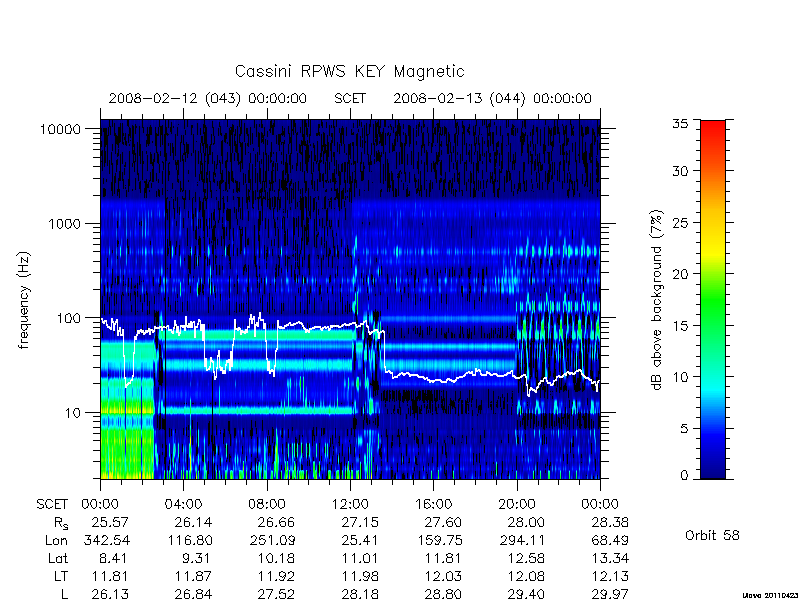This screenshot has height=600, width=800.
Task: Click the 30 value on the color scale
Action: click(680, 171)
